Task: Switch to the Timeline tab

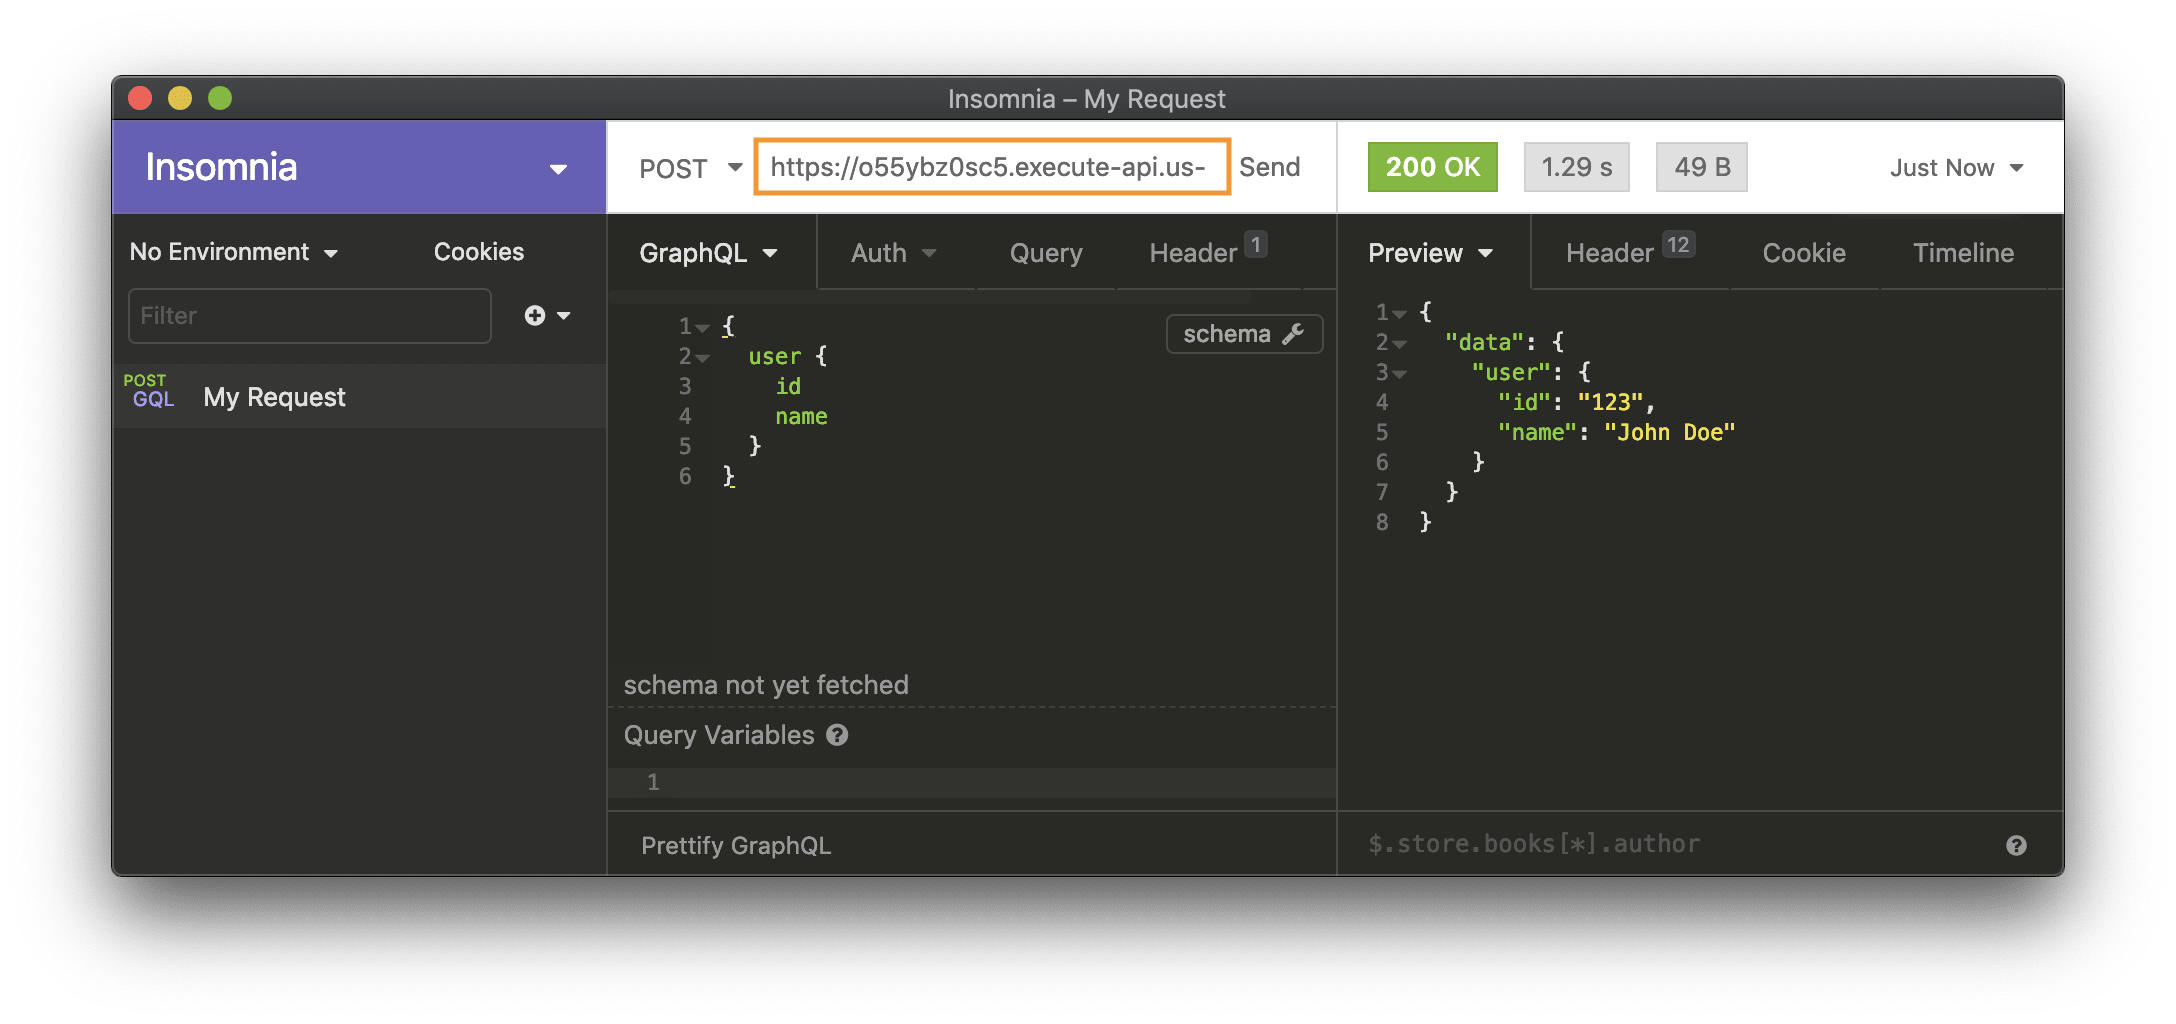Action: click(x=1963, y=253)
